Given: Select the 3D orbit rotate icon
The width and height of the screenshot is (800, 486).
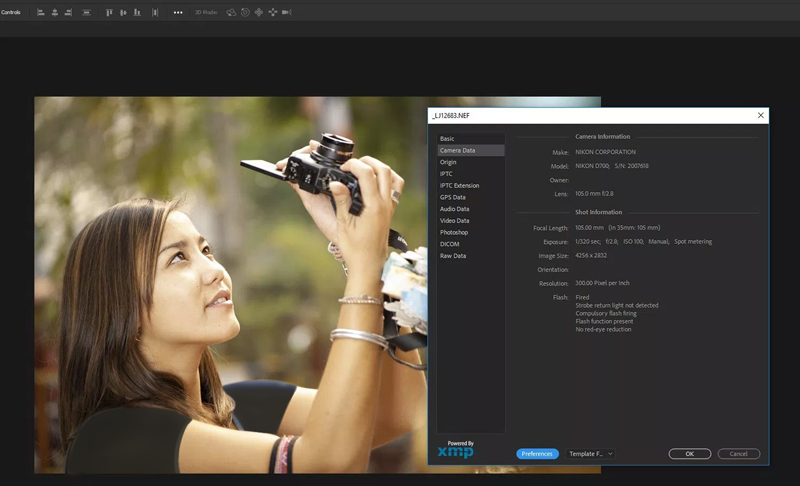Looking at the screenshot, I should click(x=231, y=13).
